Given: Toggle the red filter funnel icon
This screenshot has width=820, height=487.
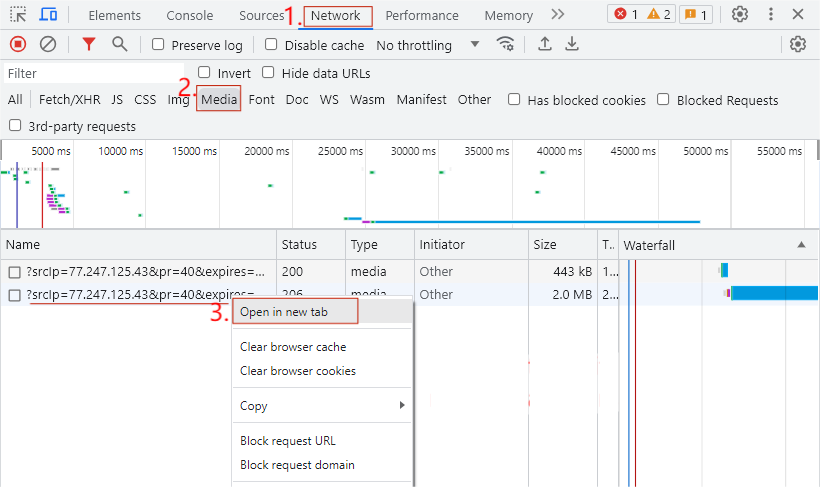Looking at the screenshot, I should (89, 44).
